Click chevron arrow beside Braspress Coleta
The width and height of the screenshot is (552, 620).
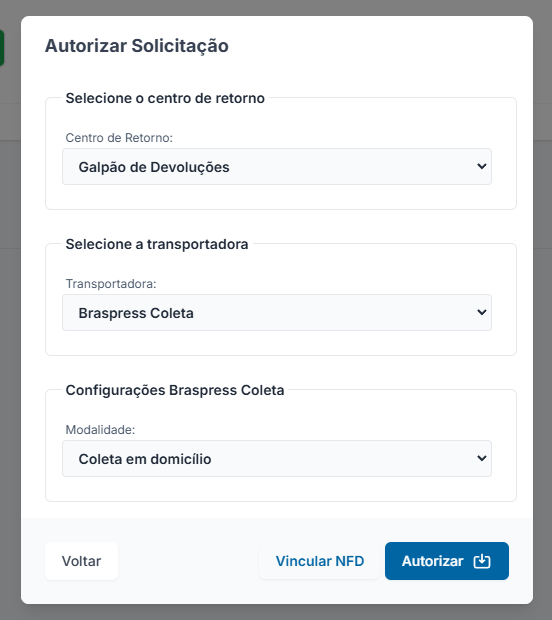[481, 312]
